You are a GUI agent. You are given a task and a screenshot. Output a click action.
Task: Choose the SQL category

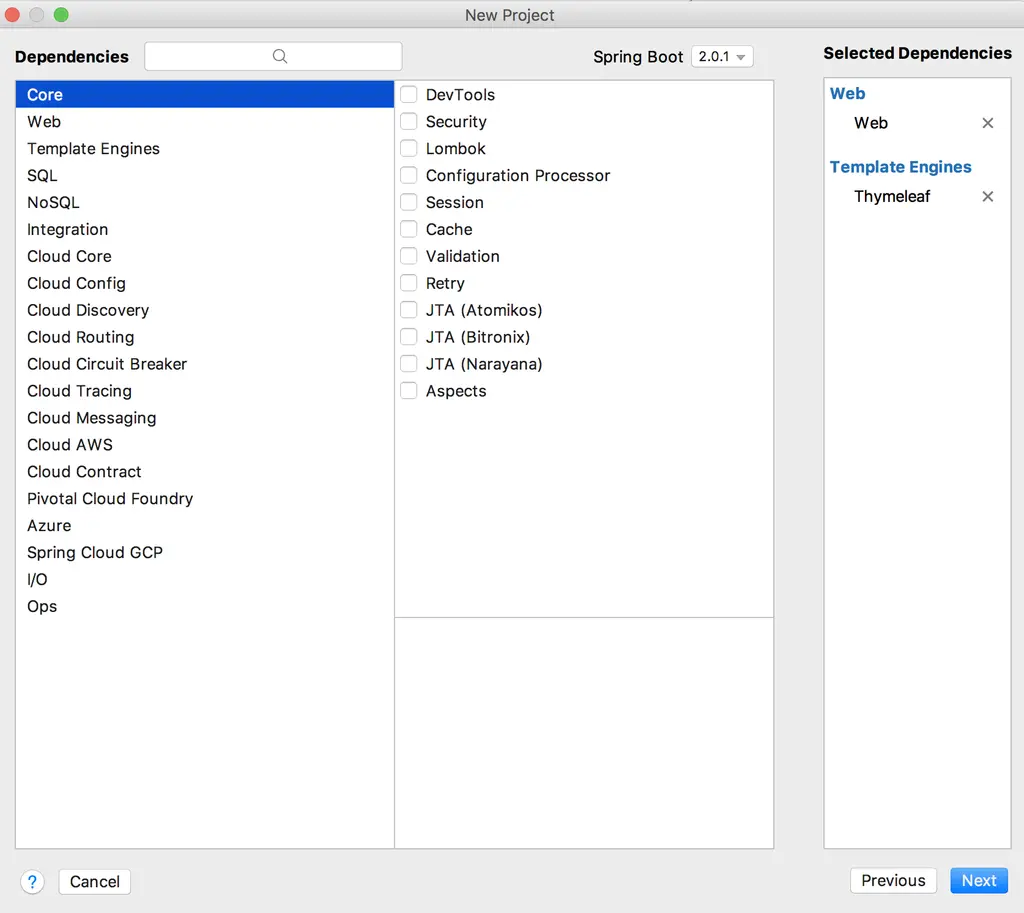[x=204, y=175]
